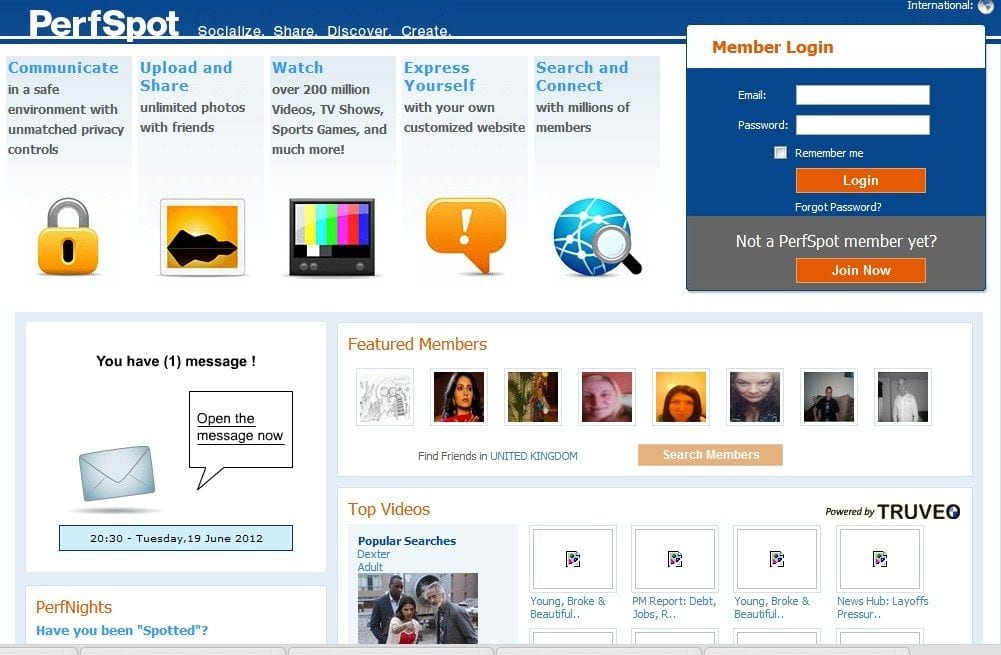Image resolution: width=1001 pixels, height=655 pixels.
Task: Click Not a PerfSpot member yet? text
Action: (836, 241)
